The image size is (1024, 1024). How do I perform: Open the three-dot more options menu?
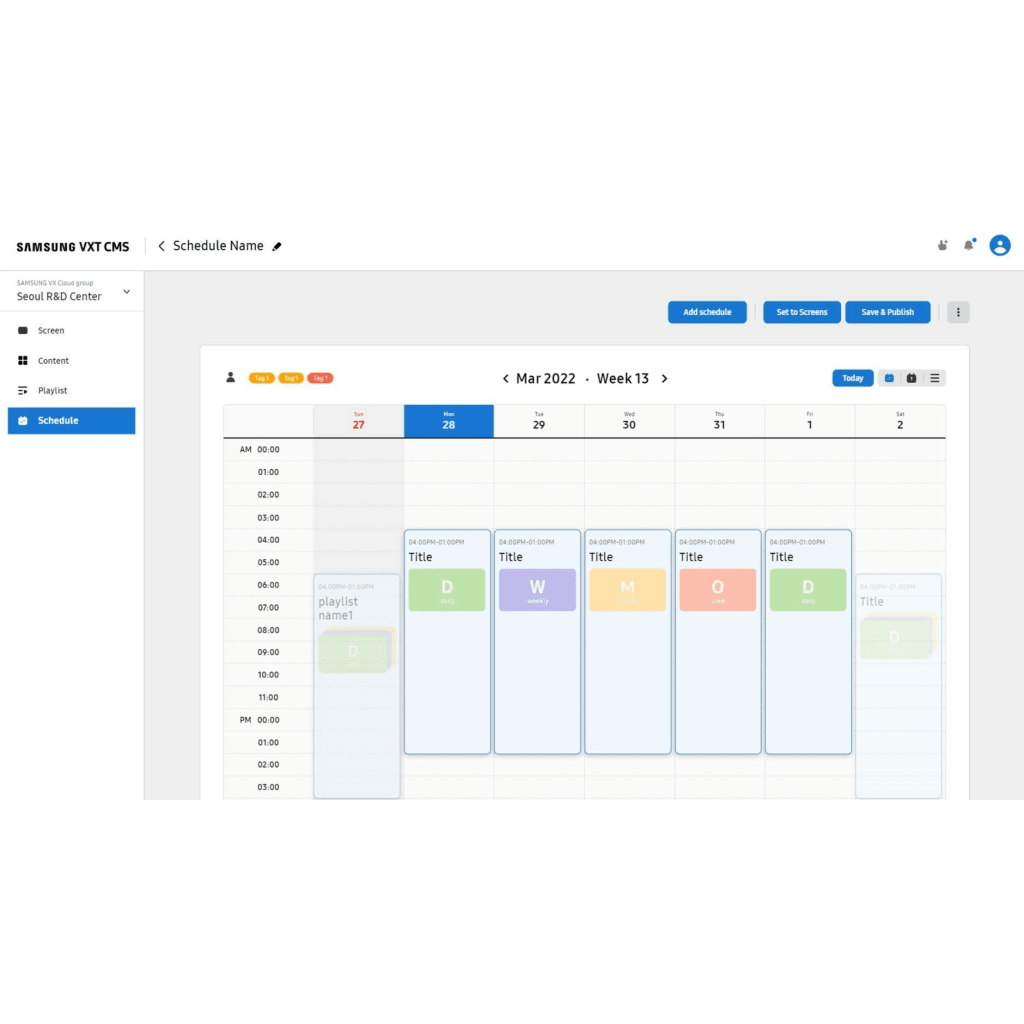point(958,312)
